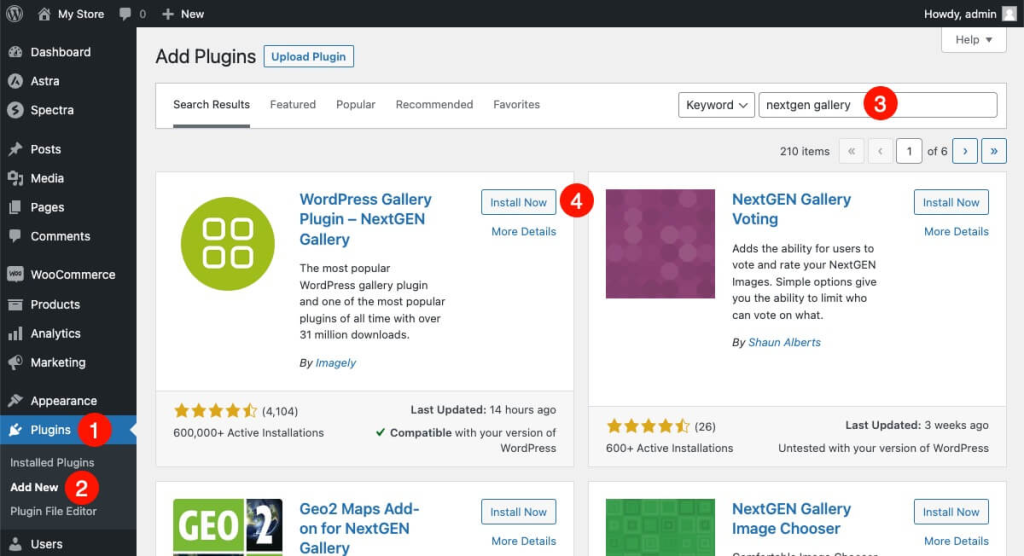The image size is (1024, 556).
Task: View More Details for NextGEN Gallery Image Chooser
Action: tap(956, 541)
